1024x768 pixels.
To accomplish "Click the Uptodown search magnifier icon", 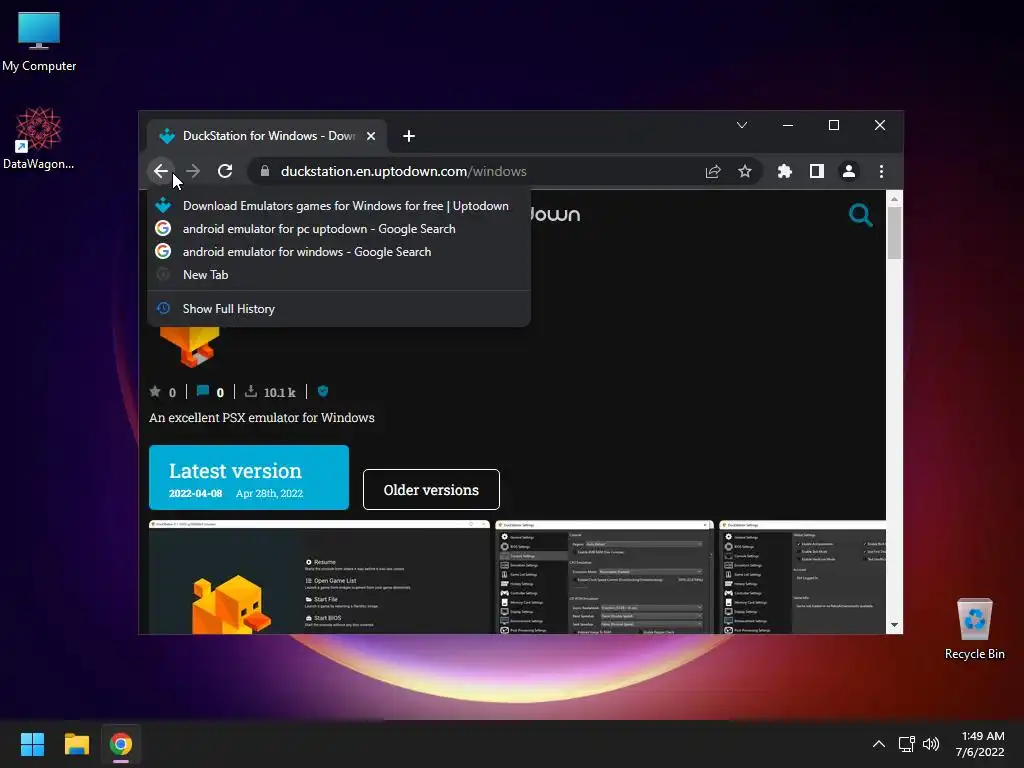I will click(x=860, y=215).
